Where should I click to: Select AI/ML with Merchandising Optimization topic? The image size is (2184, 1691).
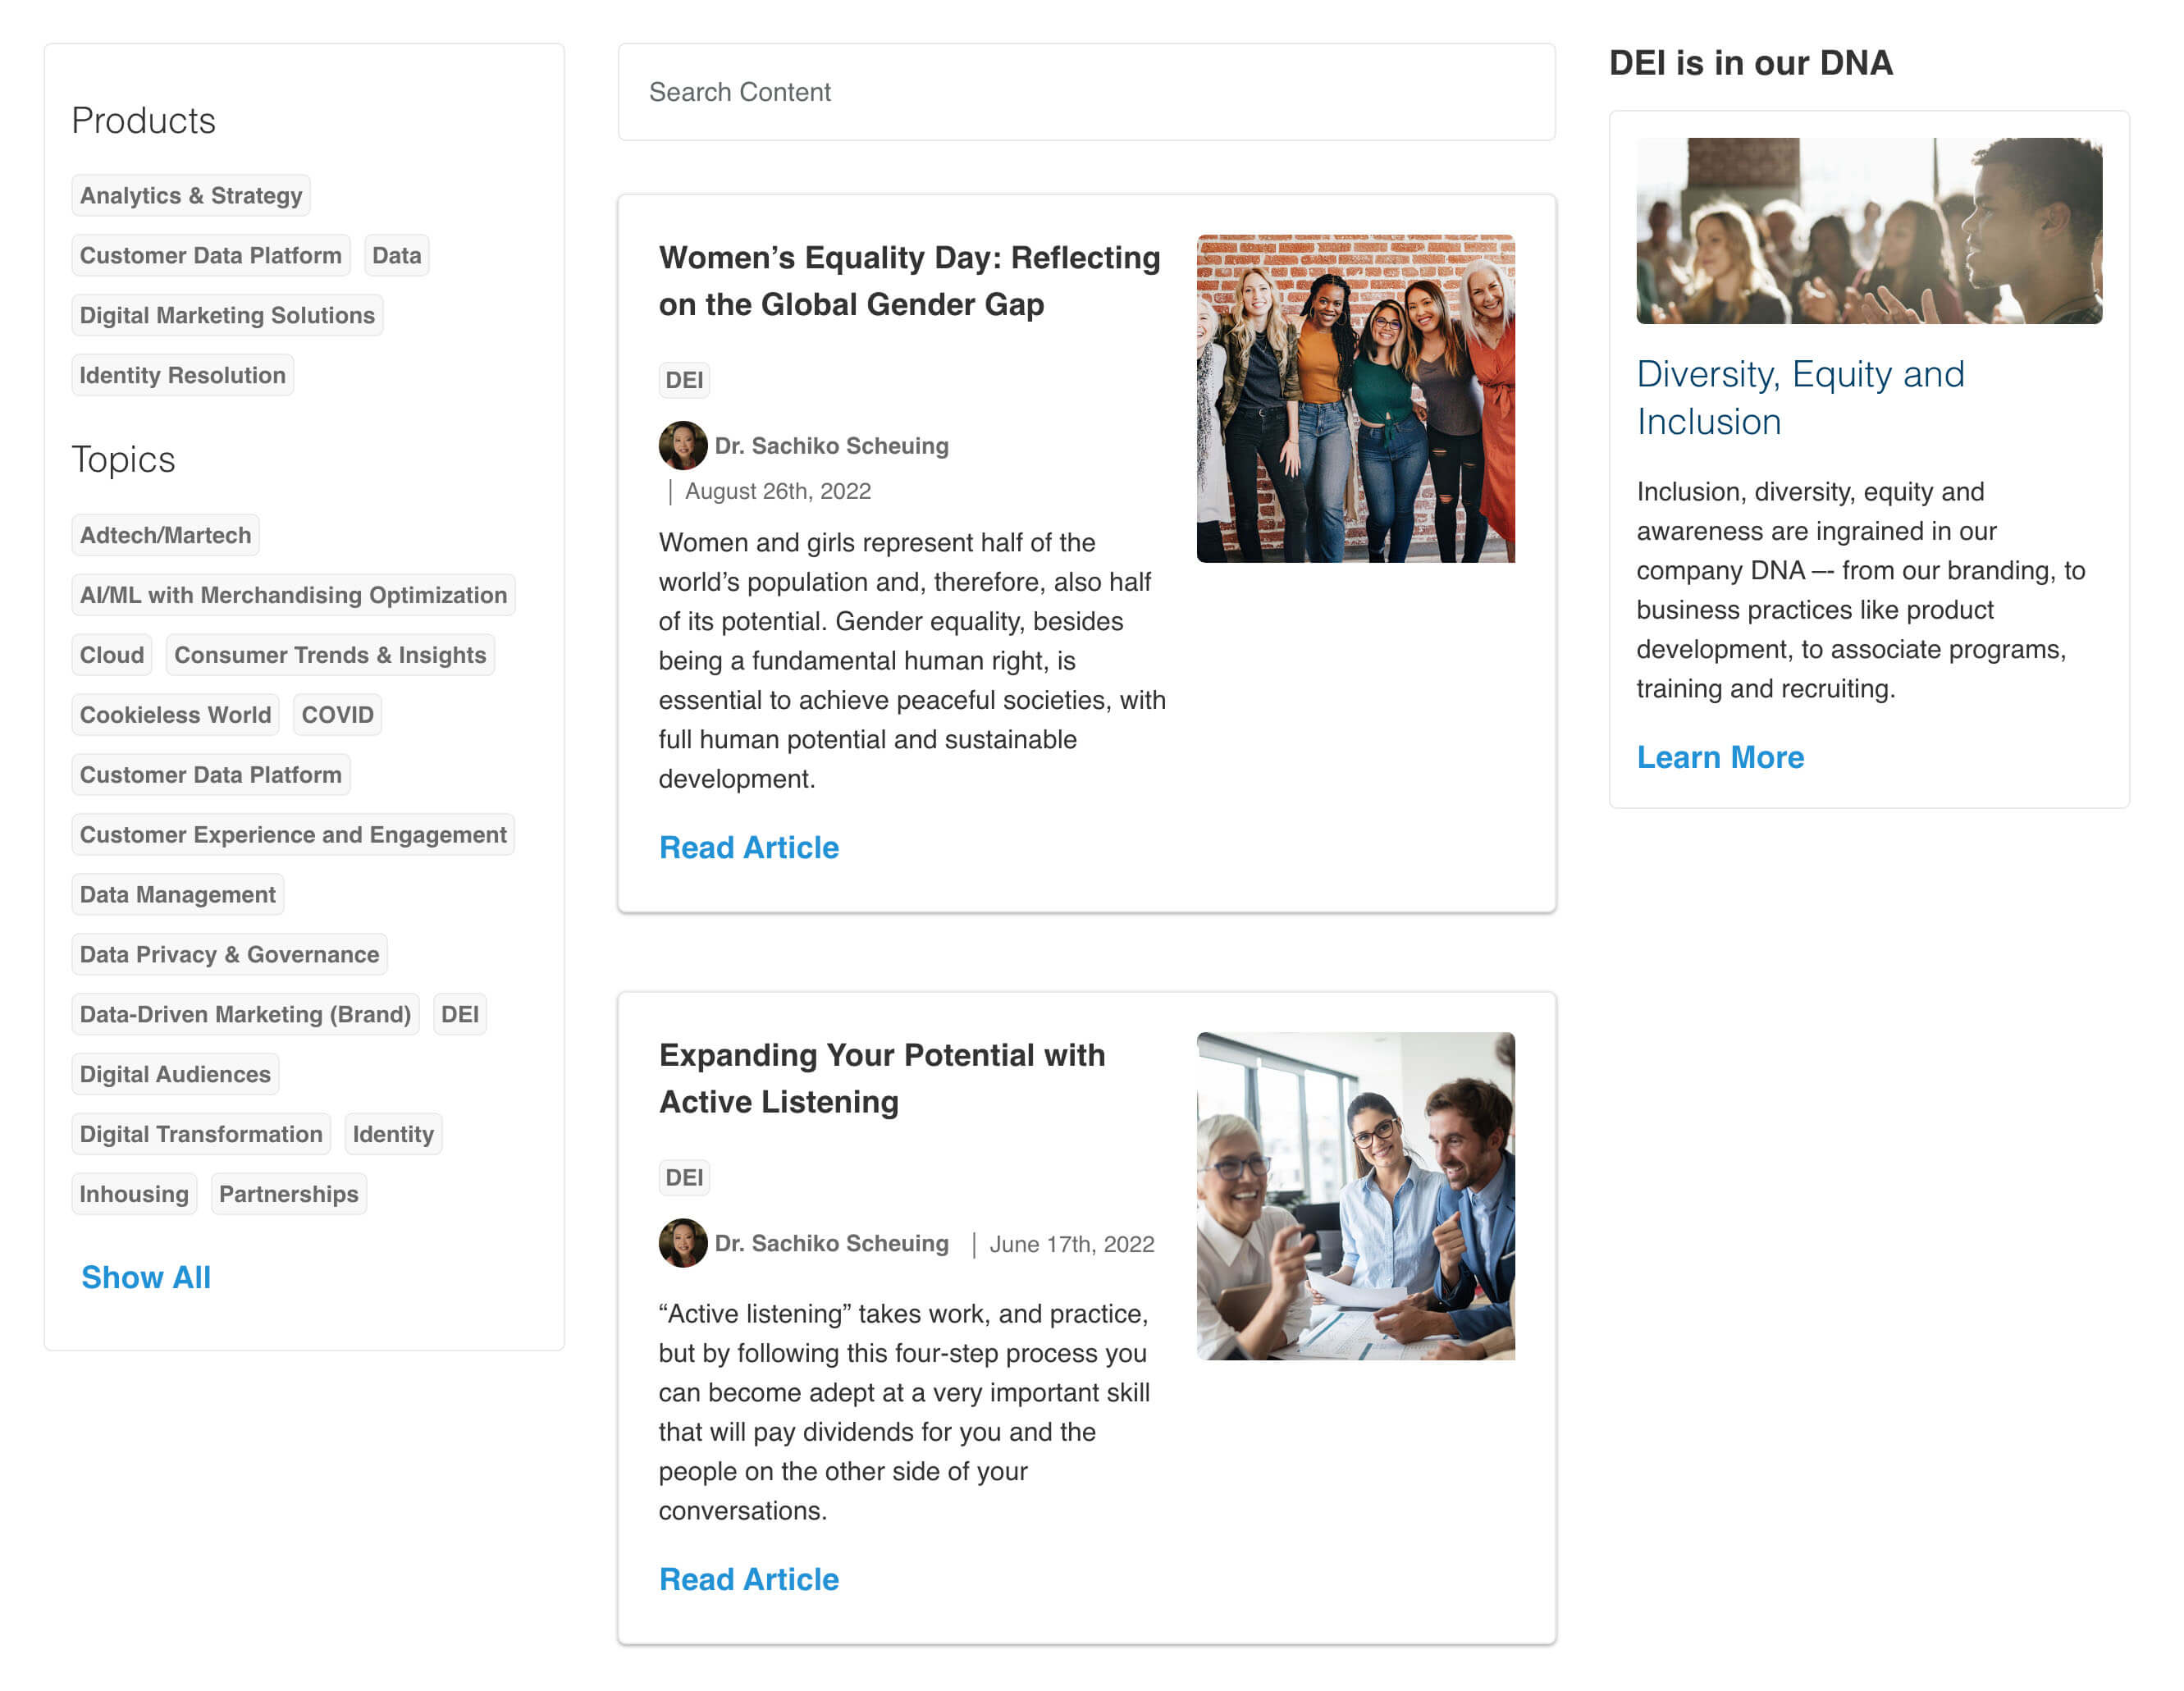(293, 596)
